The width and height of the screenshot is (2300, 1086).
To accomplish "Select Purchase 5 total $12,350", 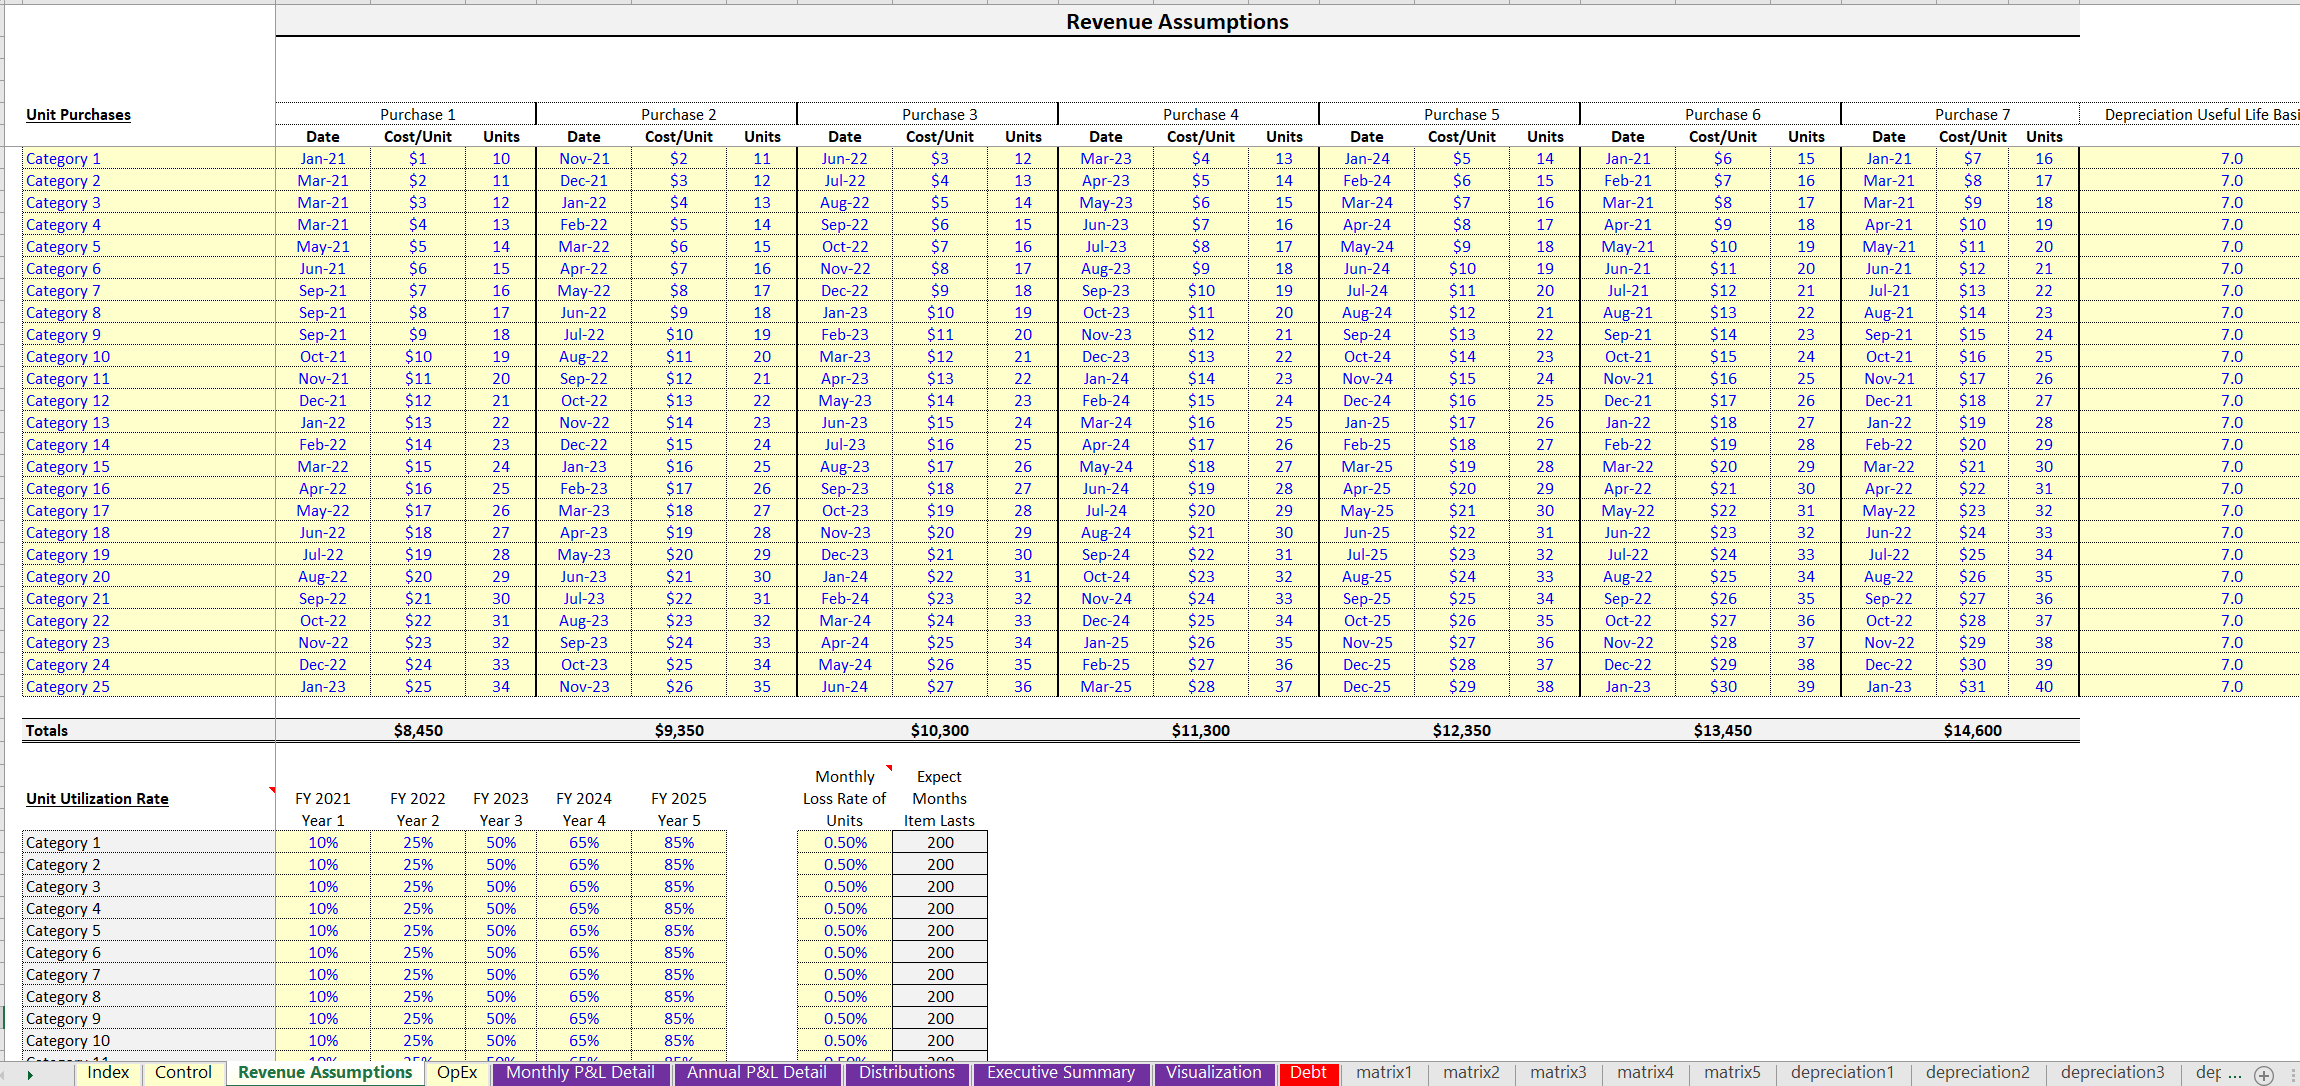I will tap(1462, 731).
